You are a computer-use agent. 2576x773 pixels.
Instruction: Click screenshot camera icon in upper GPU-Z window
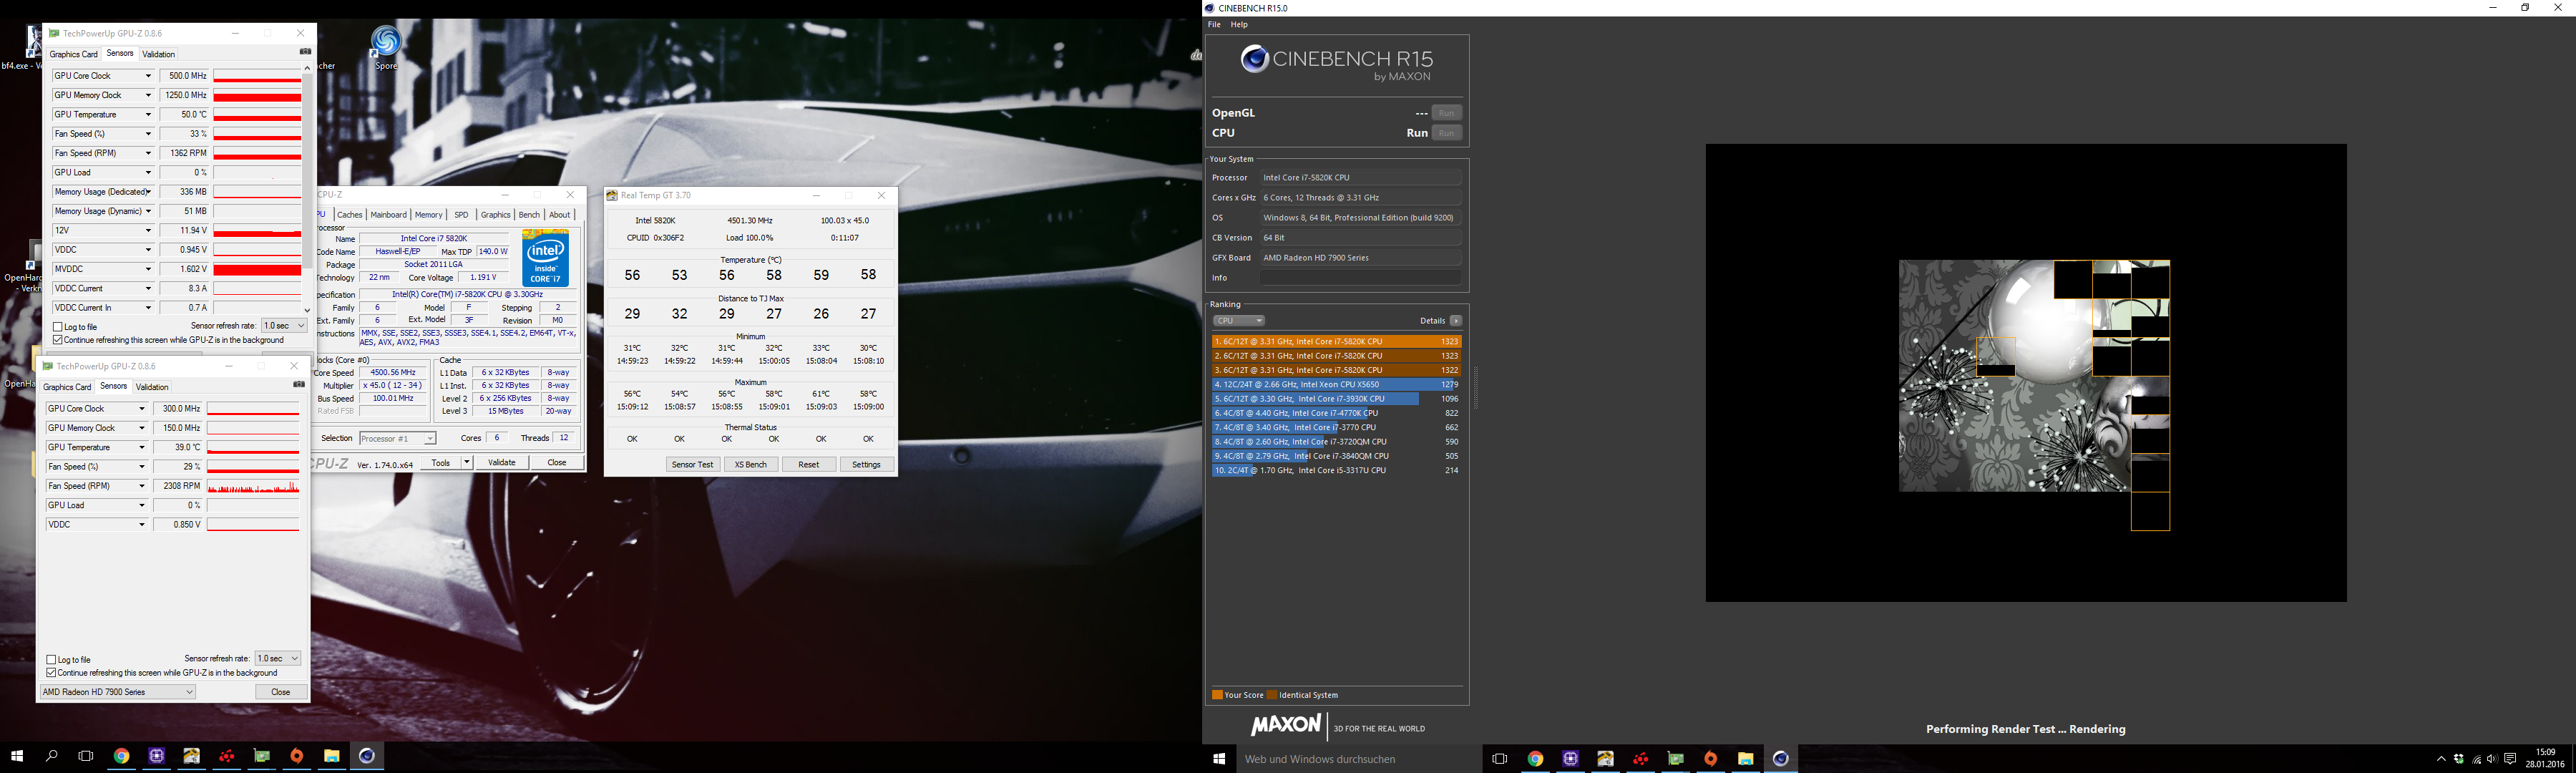(306, 52)
